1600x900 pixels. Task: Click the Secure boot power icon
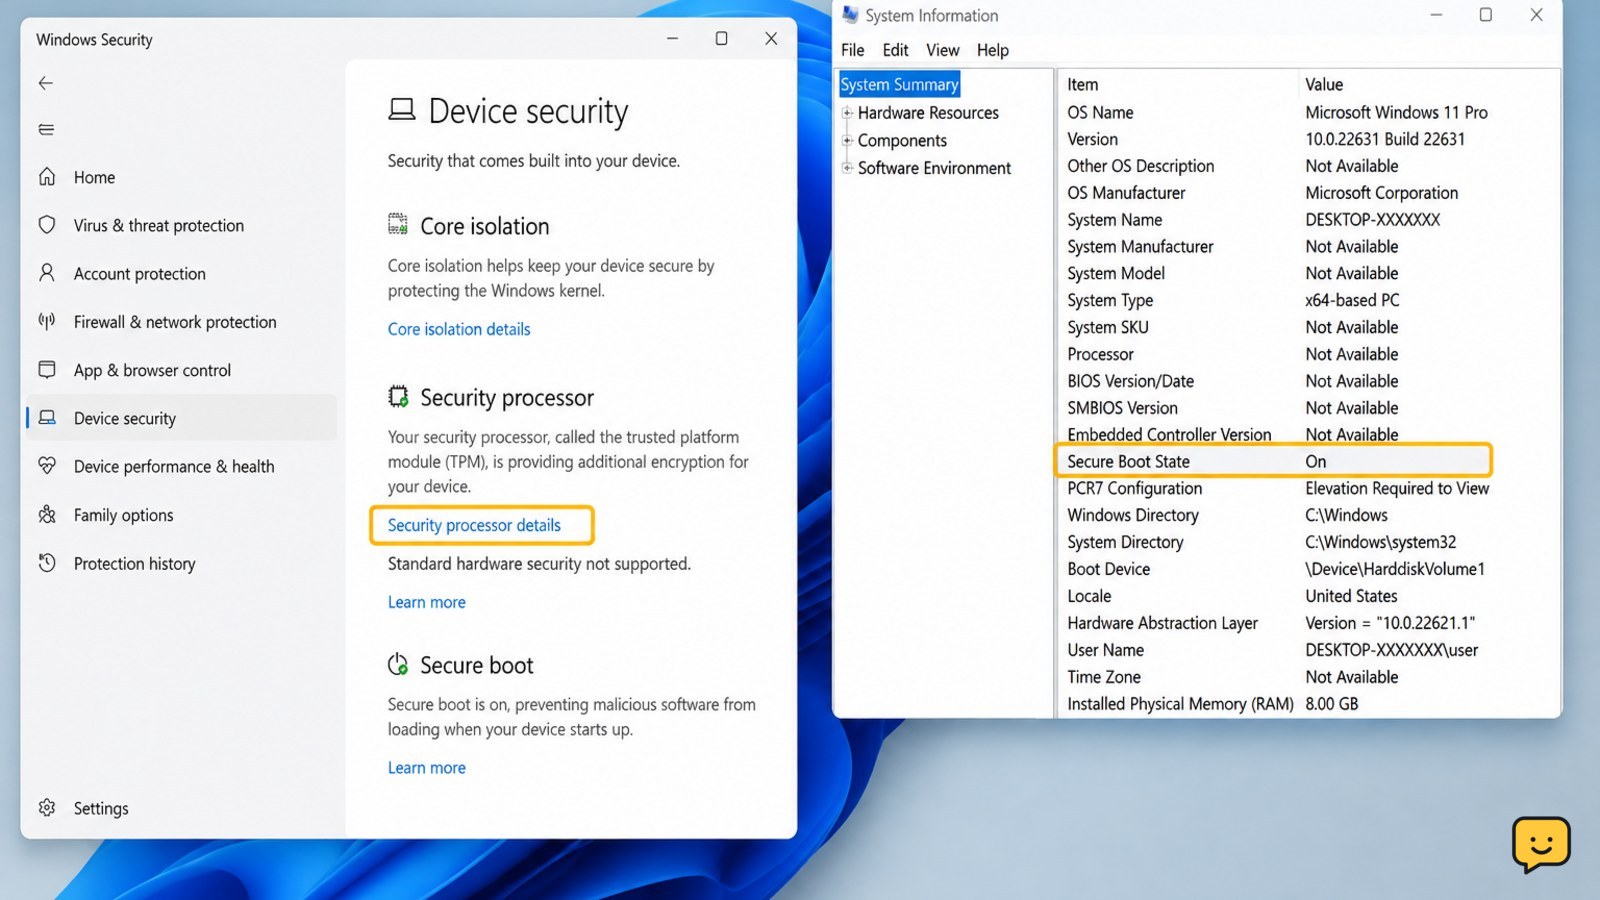[x=398, y=664]
